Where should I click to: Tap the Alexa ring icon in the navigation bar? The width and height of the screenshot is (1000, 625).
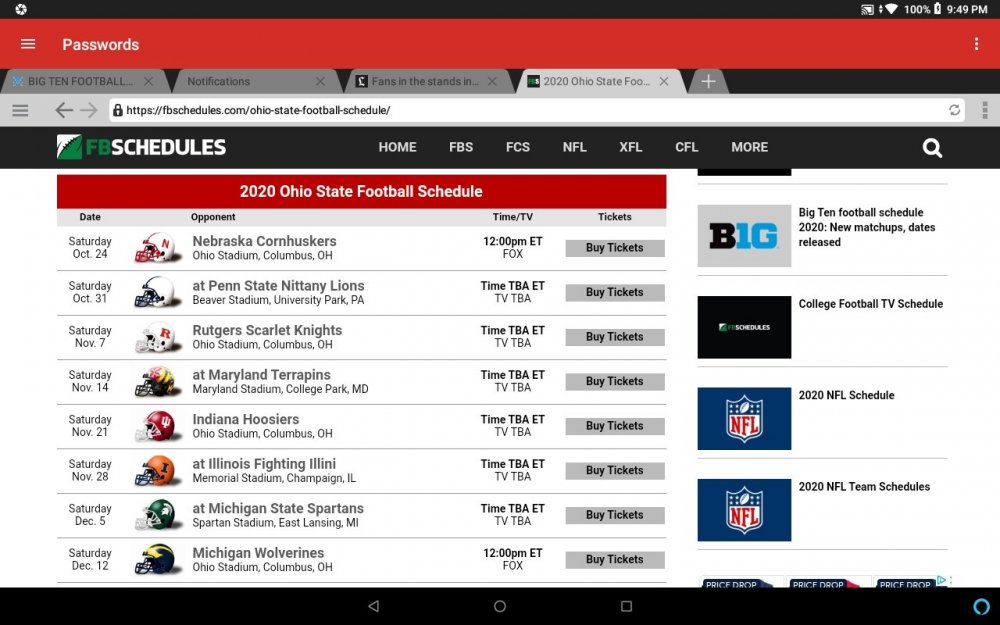[x=982, y=606]
